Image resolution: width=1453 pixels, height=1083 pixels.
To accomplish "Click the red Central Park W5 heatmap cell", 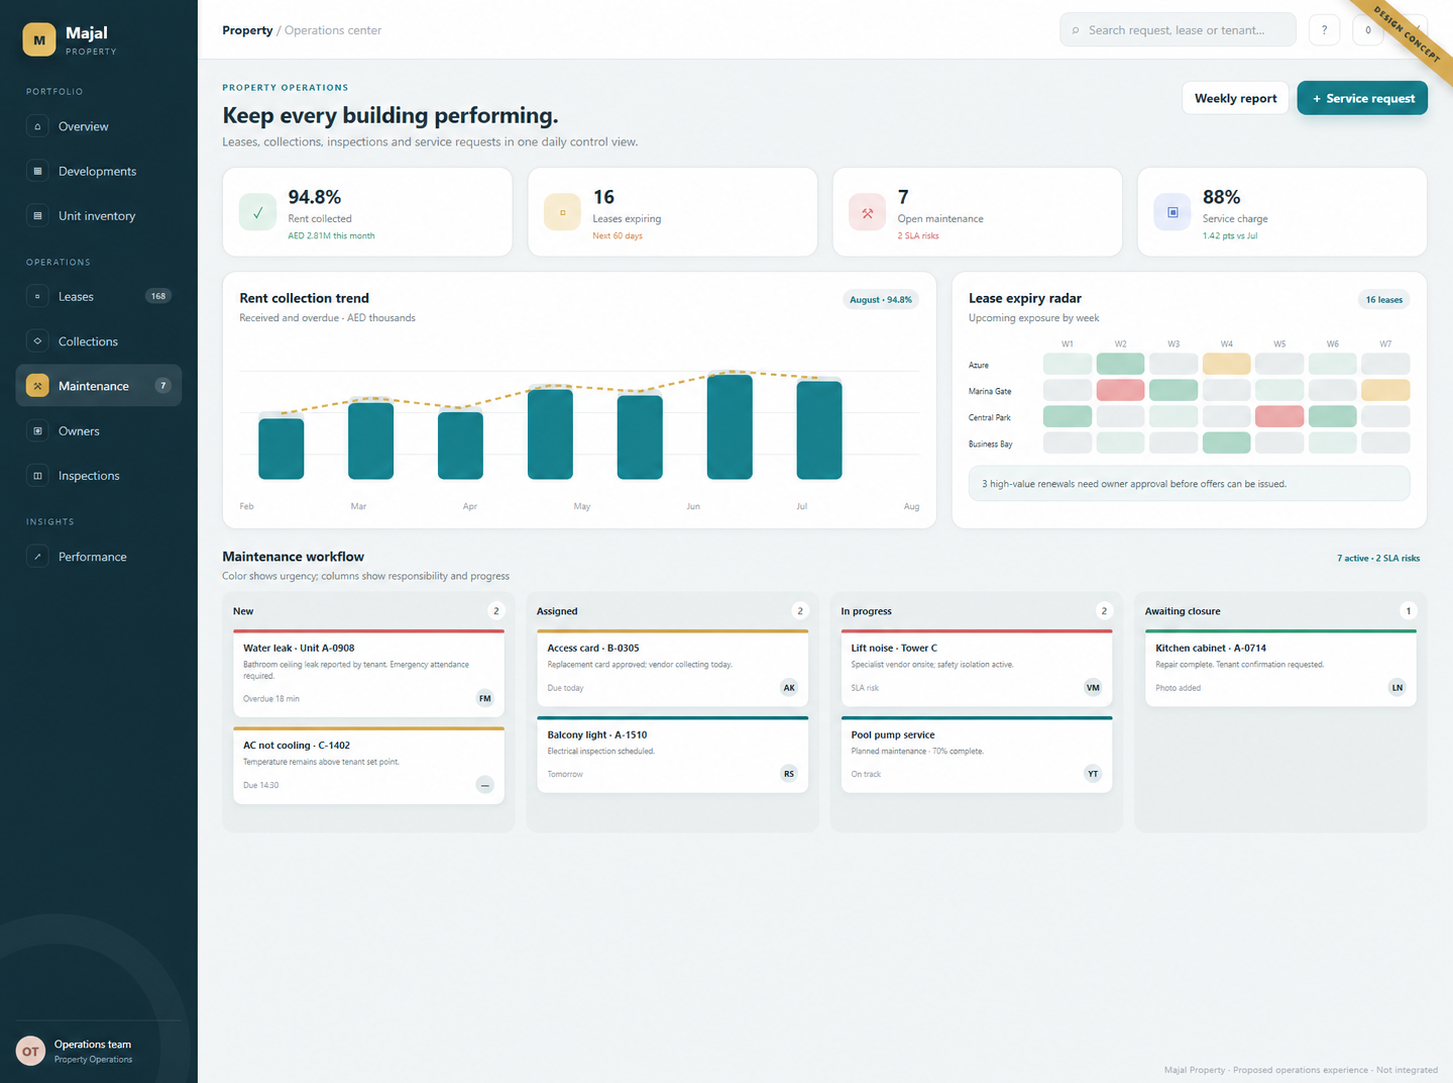I will [x=1279, y=416].
